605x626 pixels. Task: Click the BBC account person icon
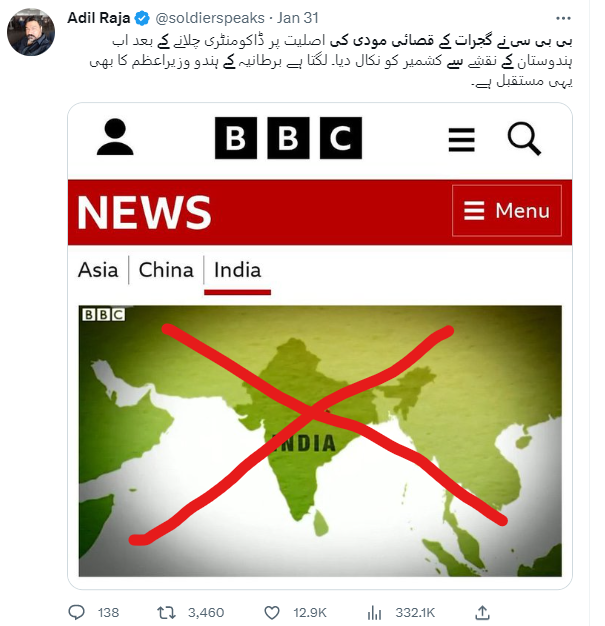coord(115,137)
